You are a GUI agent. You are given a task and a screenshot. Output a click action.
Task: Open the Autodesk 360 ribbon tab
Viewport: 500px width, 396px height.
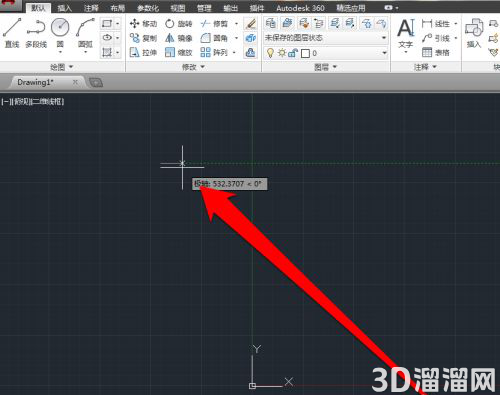pyautogui.click(x=300, y=8)
